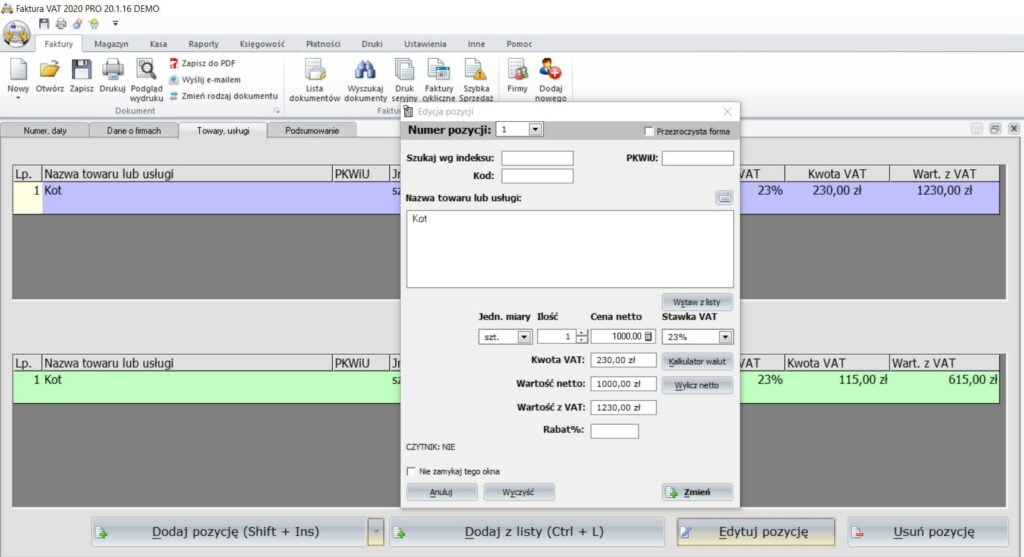Print the invoice with the Drukuj icon
The width and height of the screenshot is (1024, 557).
coord(112,71)
